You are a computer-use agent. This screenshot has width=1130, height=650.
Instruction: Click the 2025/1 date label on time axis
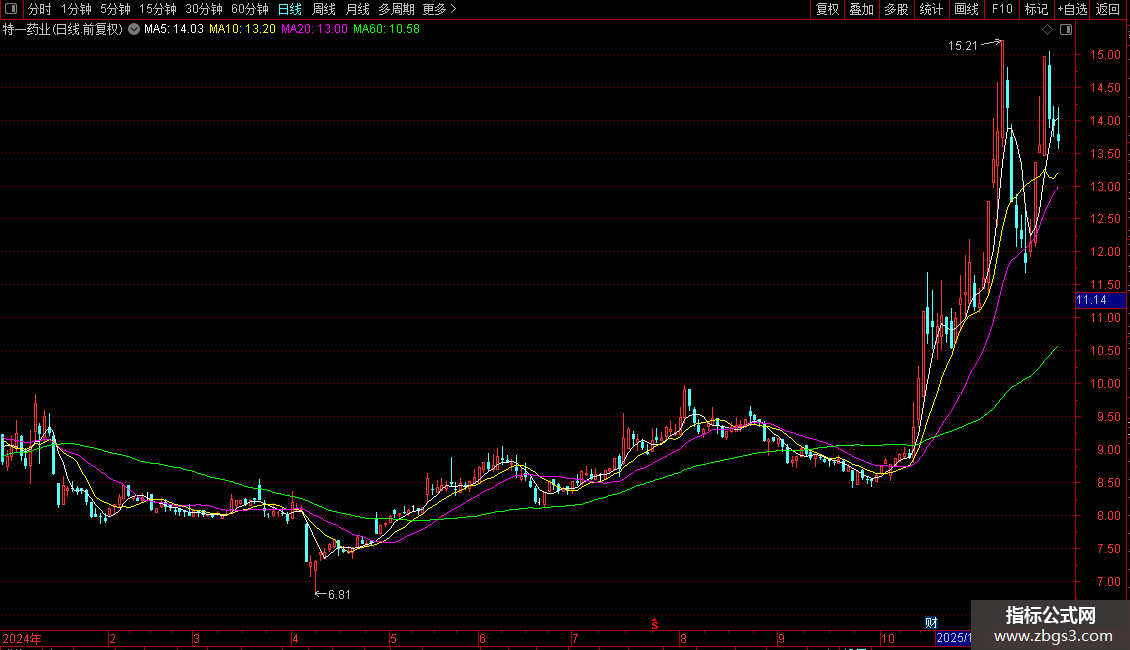click(954, 638)
